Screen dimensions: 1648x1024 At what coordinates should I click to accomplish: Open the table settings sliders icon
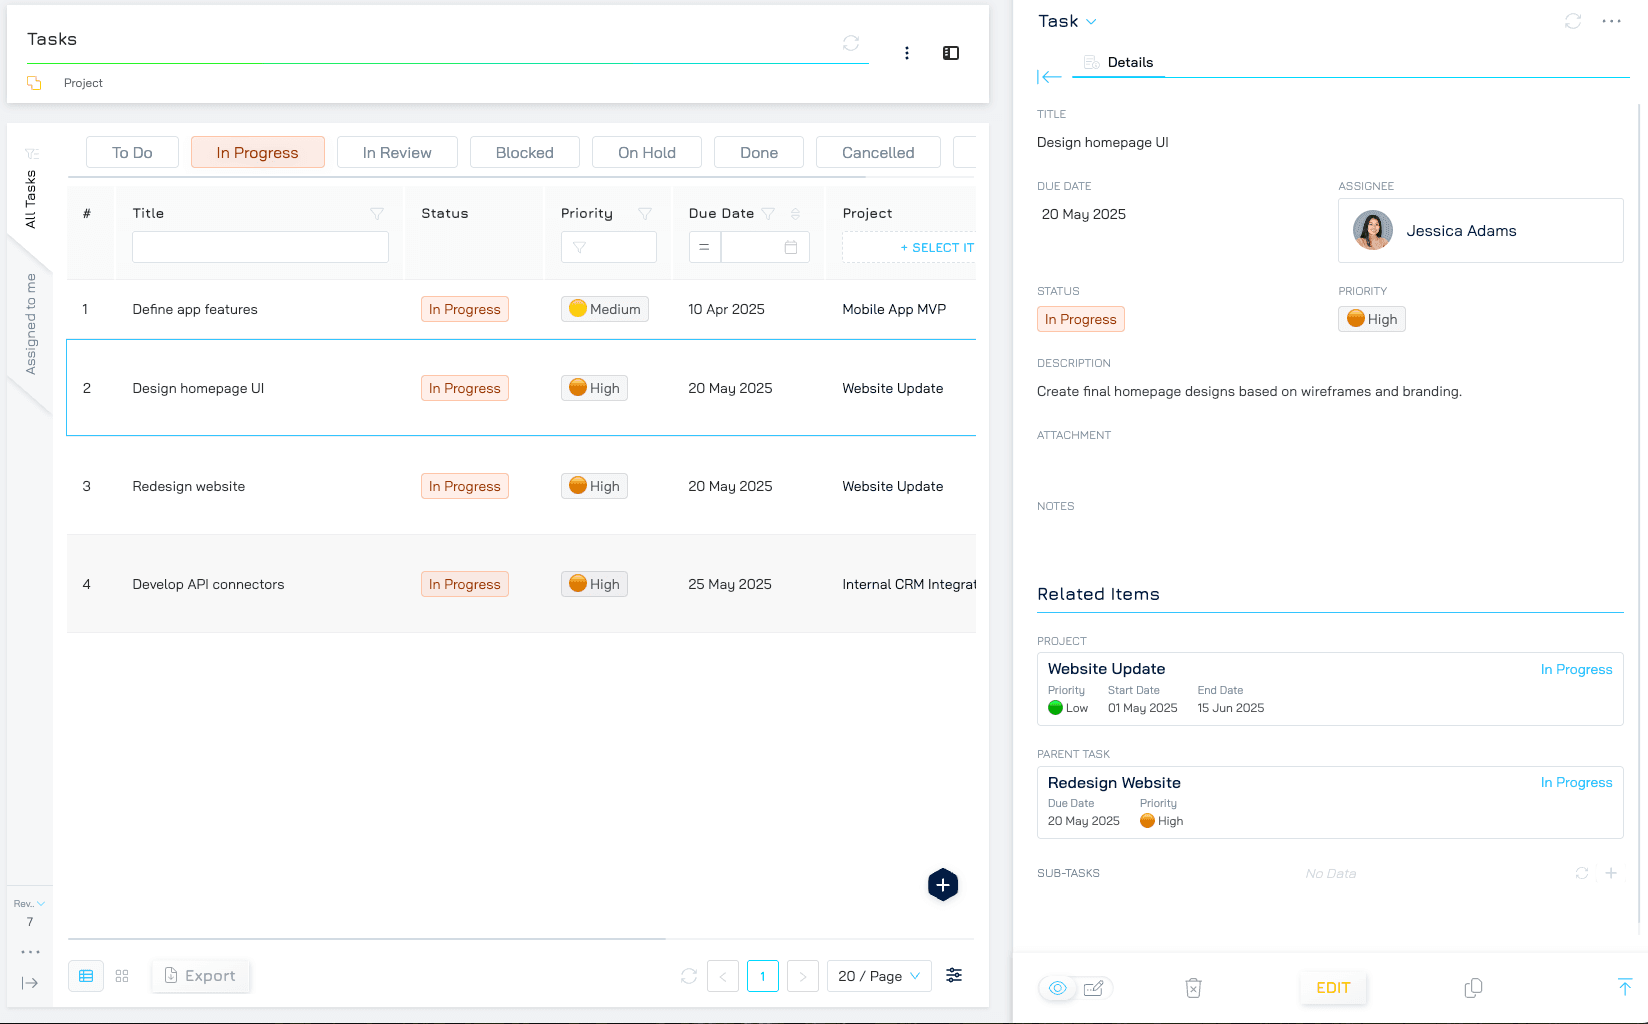point(954,975)
